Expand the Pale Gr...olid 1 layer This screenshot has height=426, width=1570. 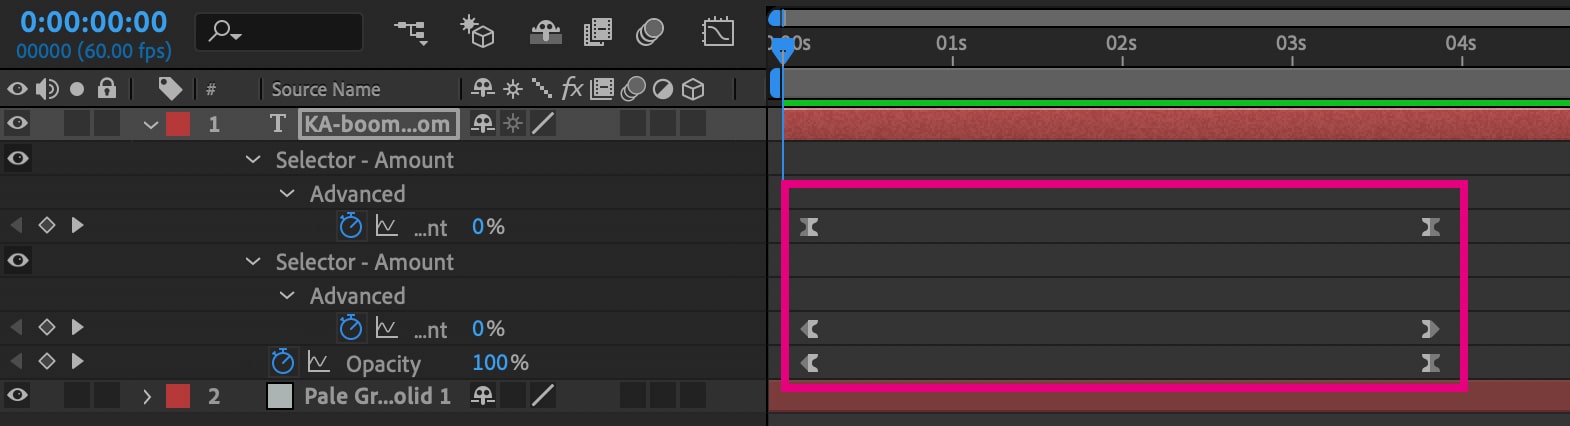[147, 396]
